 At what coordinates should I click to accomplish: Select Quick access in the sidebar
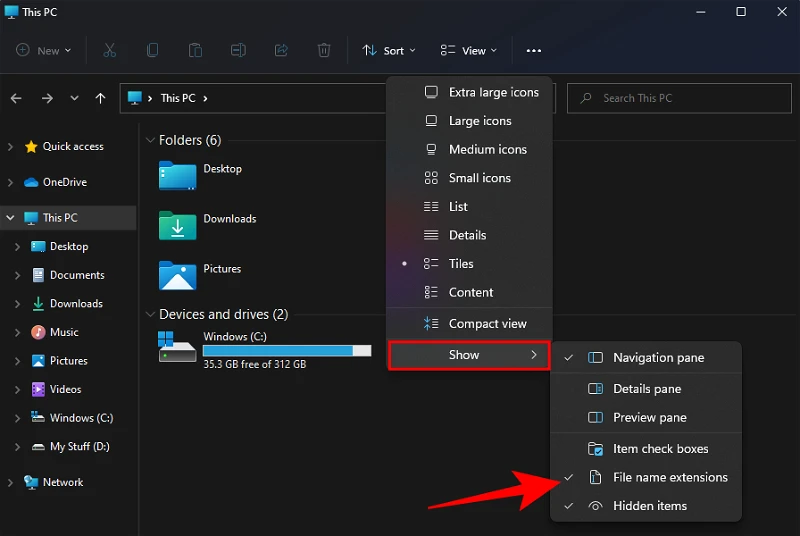(x=72, y=146)
